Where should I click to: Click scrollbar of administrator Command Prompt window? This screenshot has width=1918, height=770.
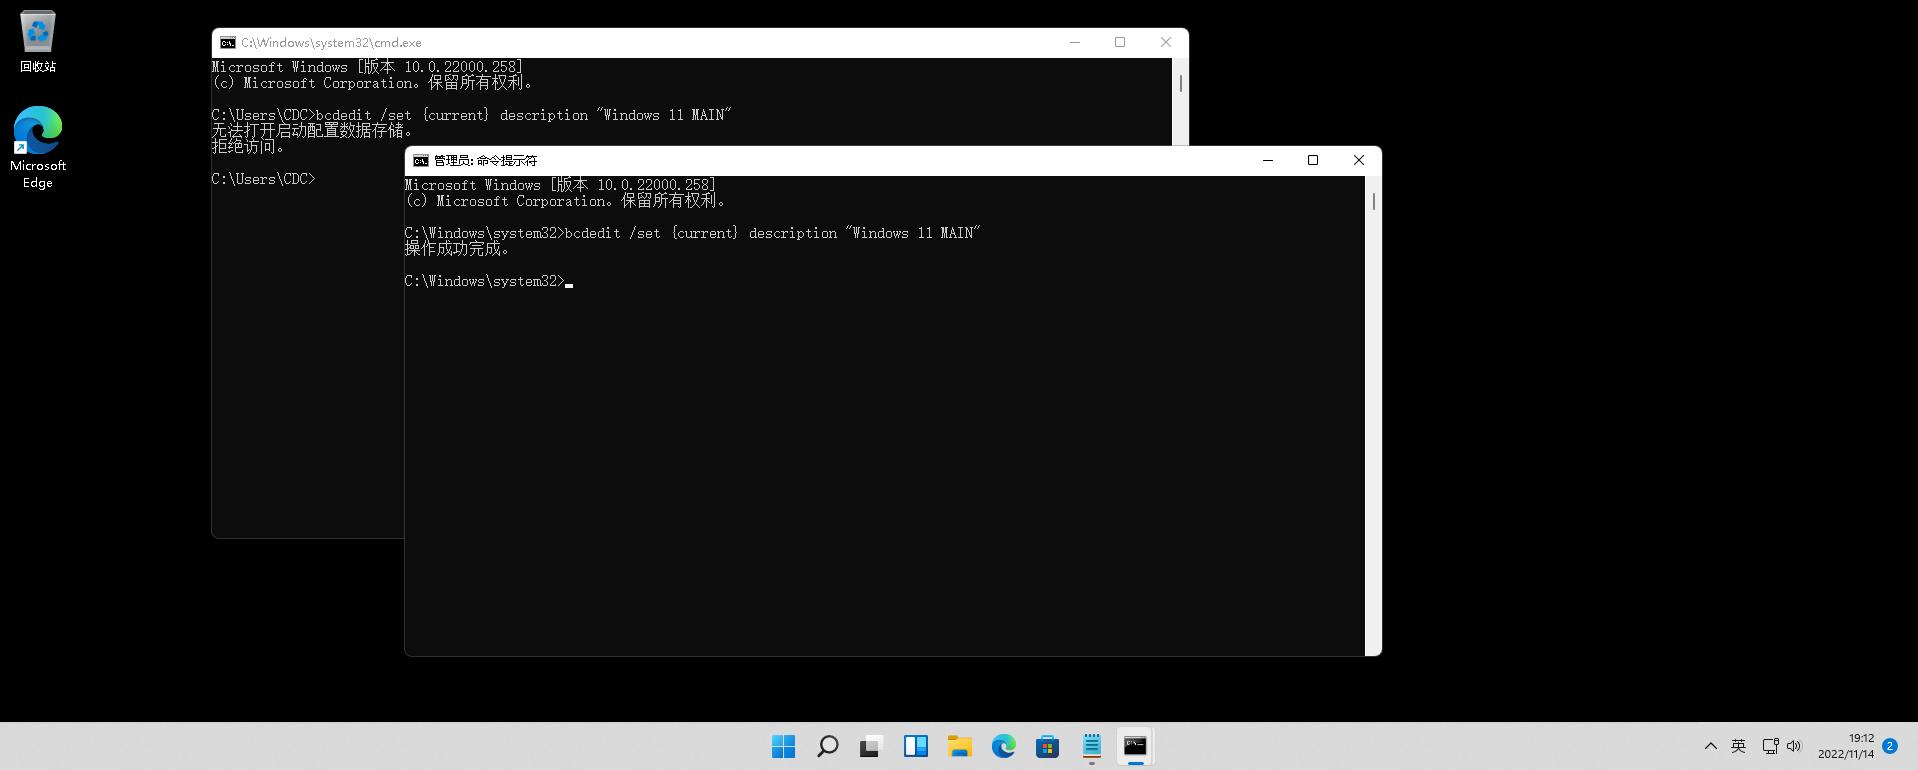click(x=1373, y=400)
